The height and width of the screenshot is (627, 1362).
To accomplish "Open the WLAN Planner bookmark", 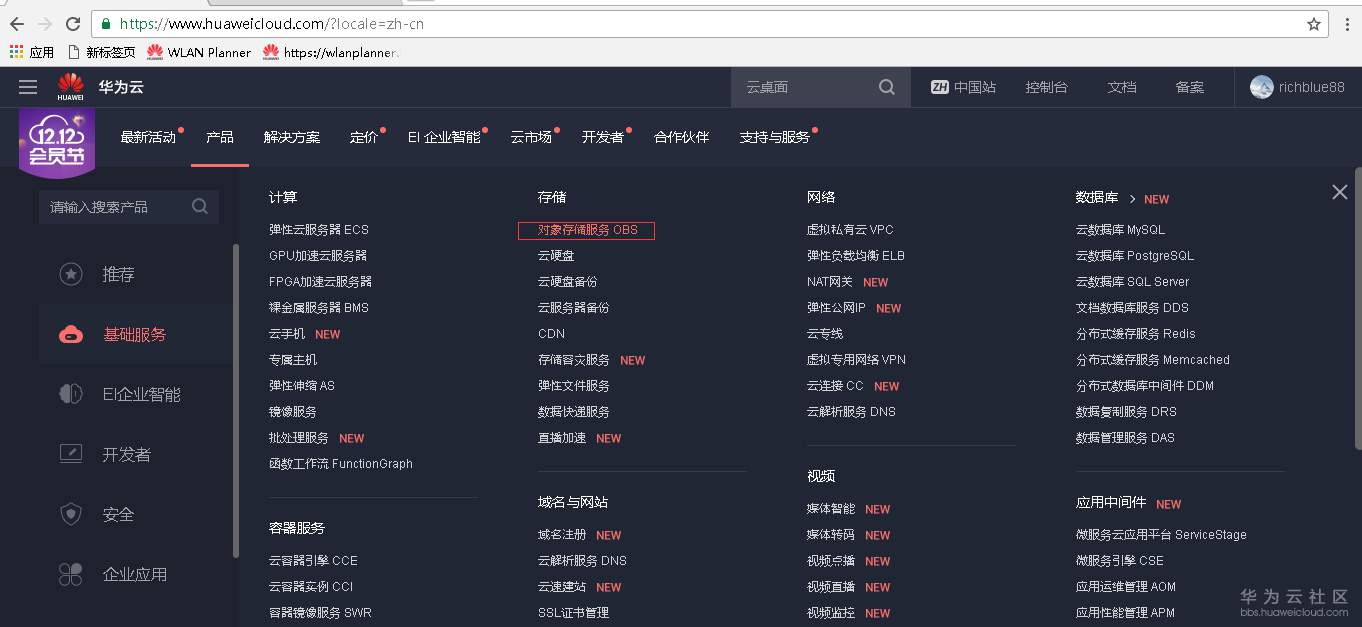I will (199, 52).
